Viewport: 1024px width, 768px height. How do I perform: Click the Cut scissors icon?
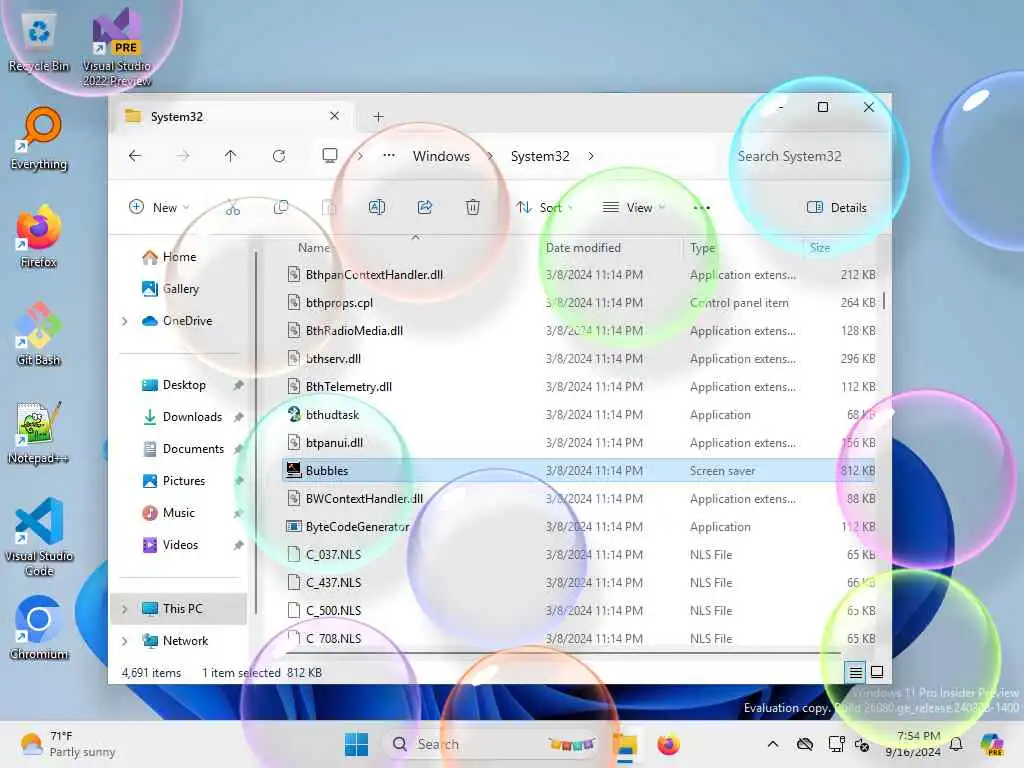233,208
